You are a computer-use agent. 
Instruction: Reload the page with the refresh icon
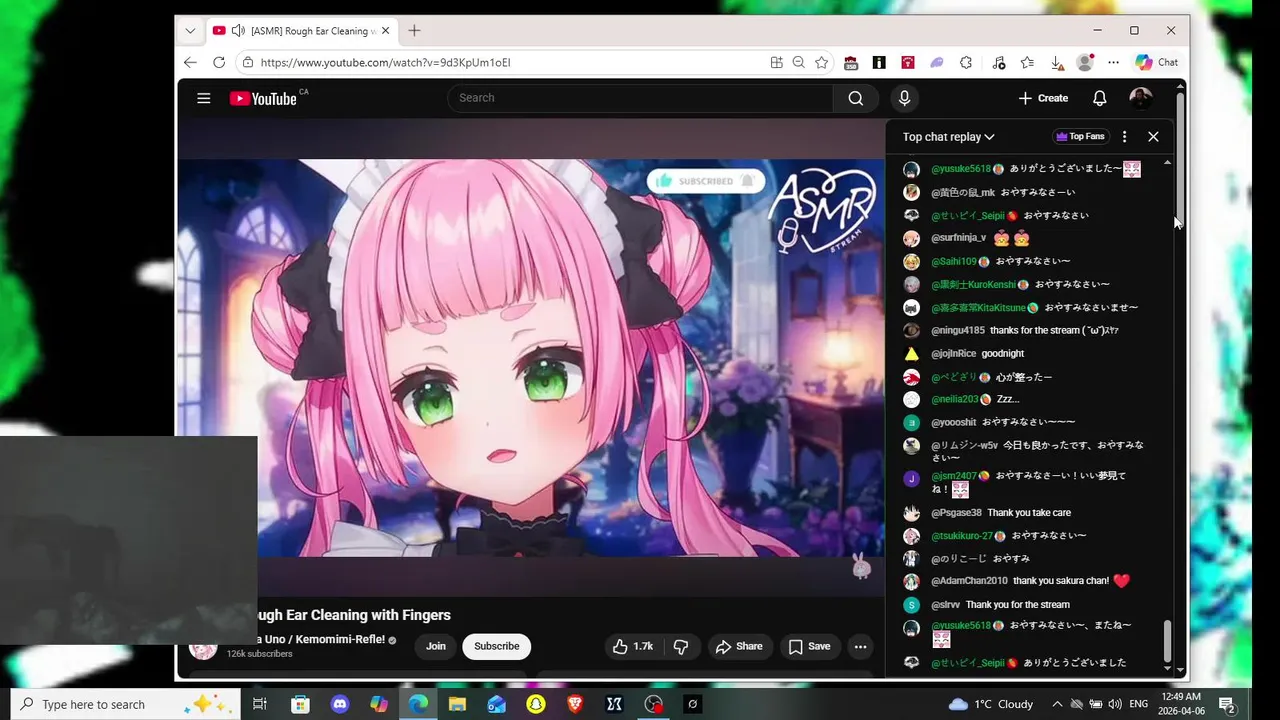click(x=219, y=62)
